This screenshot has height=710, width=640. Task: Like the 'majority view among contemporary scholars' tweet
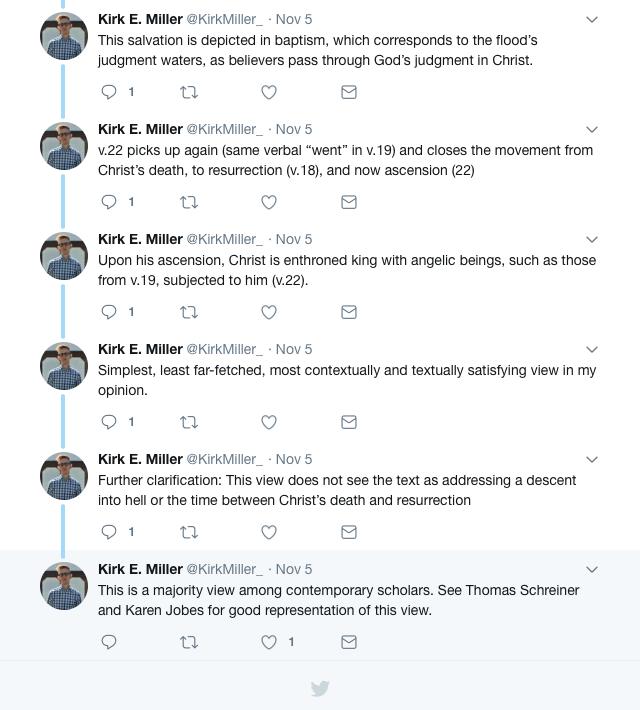269,642
